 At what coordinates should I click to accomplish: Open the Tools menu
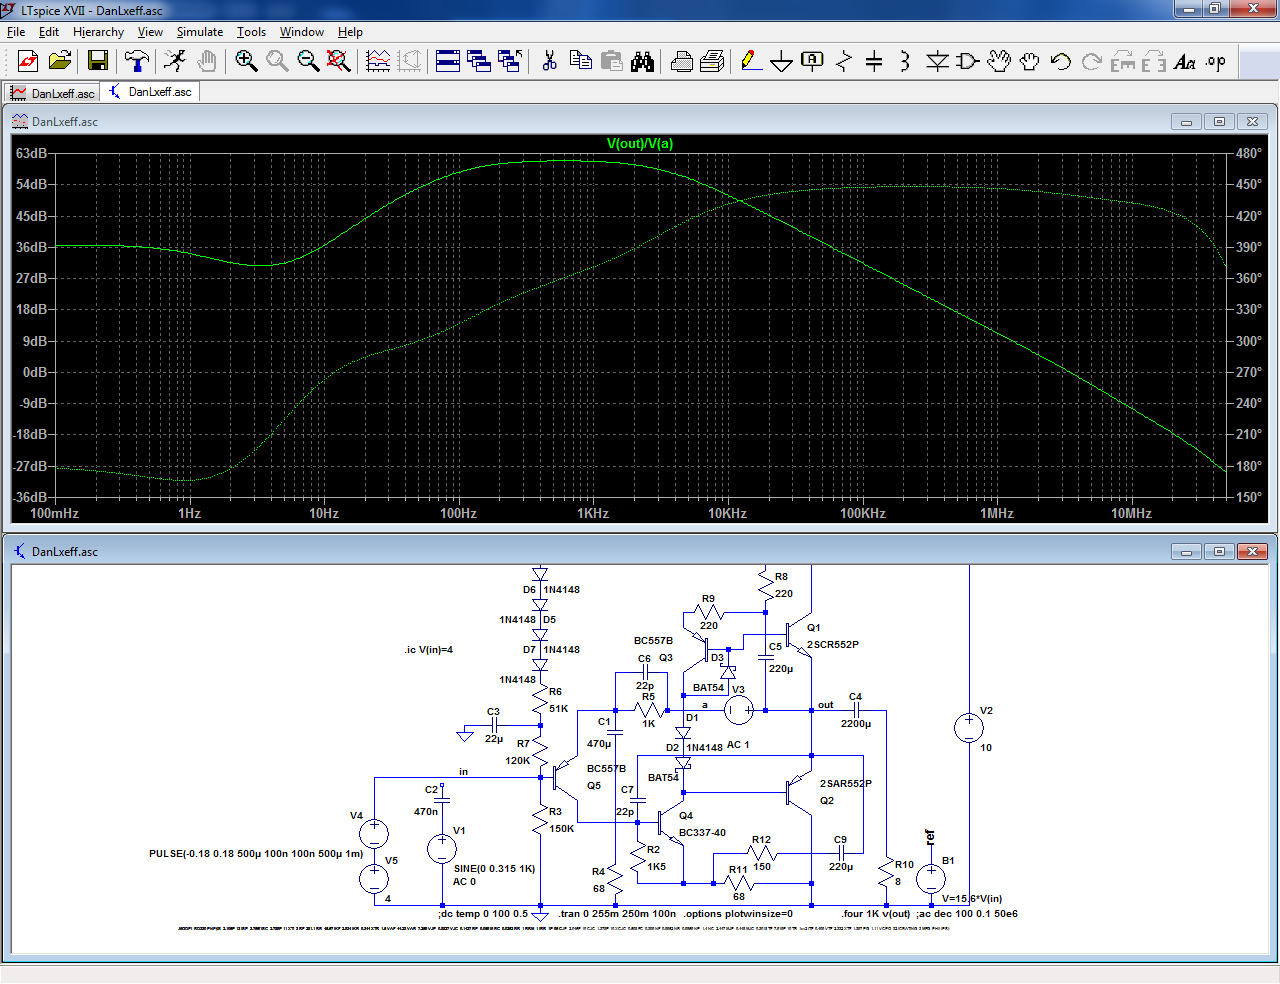(x=251, y=32)
